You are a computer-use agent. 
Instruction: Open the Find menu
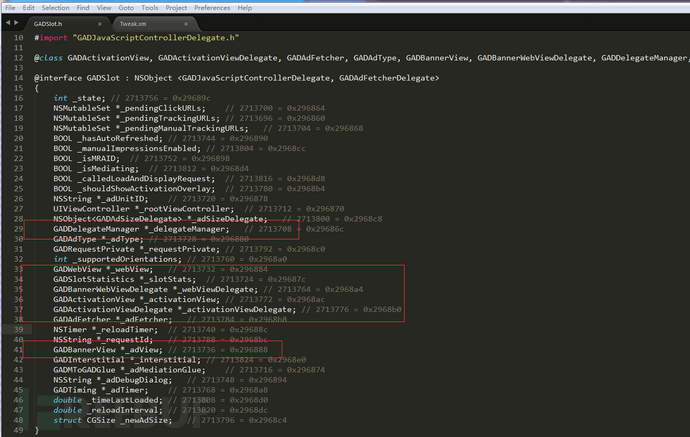click(x=83, y=8)
